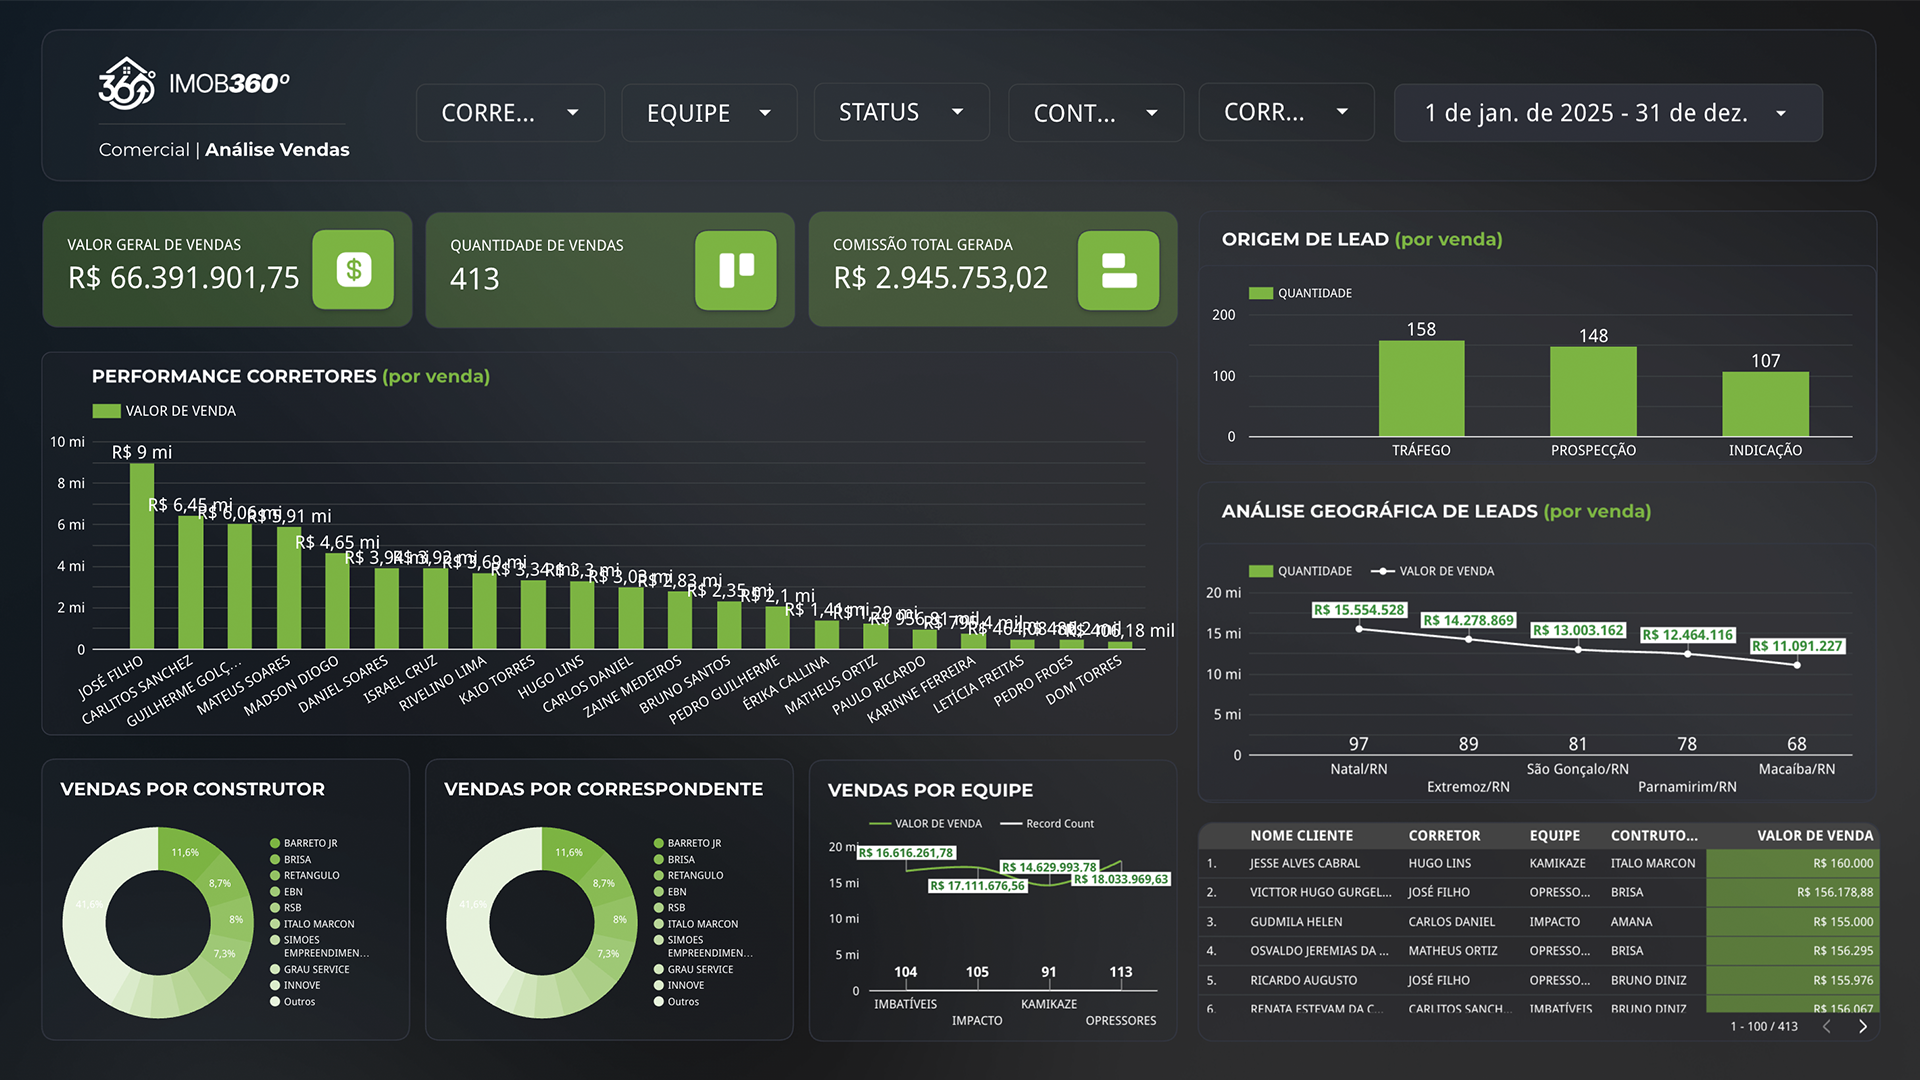
Task: Go to previous table page arrow
Action: pyautogui.click(x=1827, y=1027)
